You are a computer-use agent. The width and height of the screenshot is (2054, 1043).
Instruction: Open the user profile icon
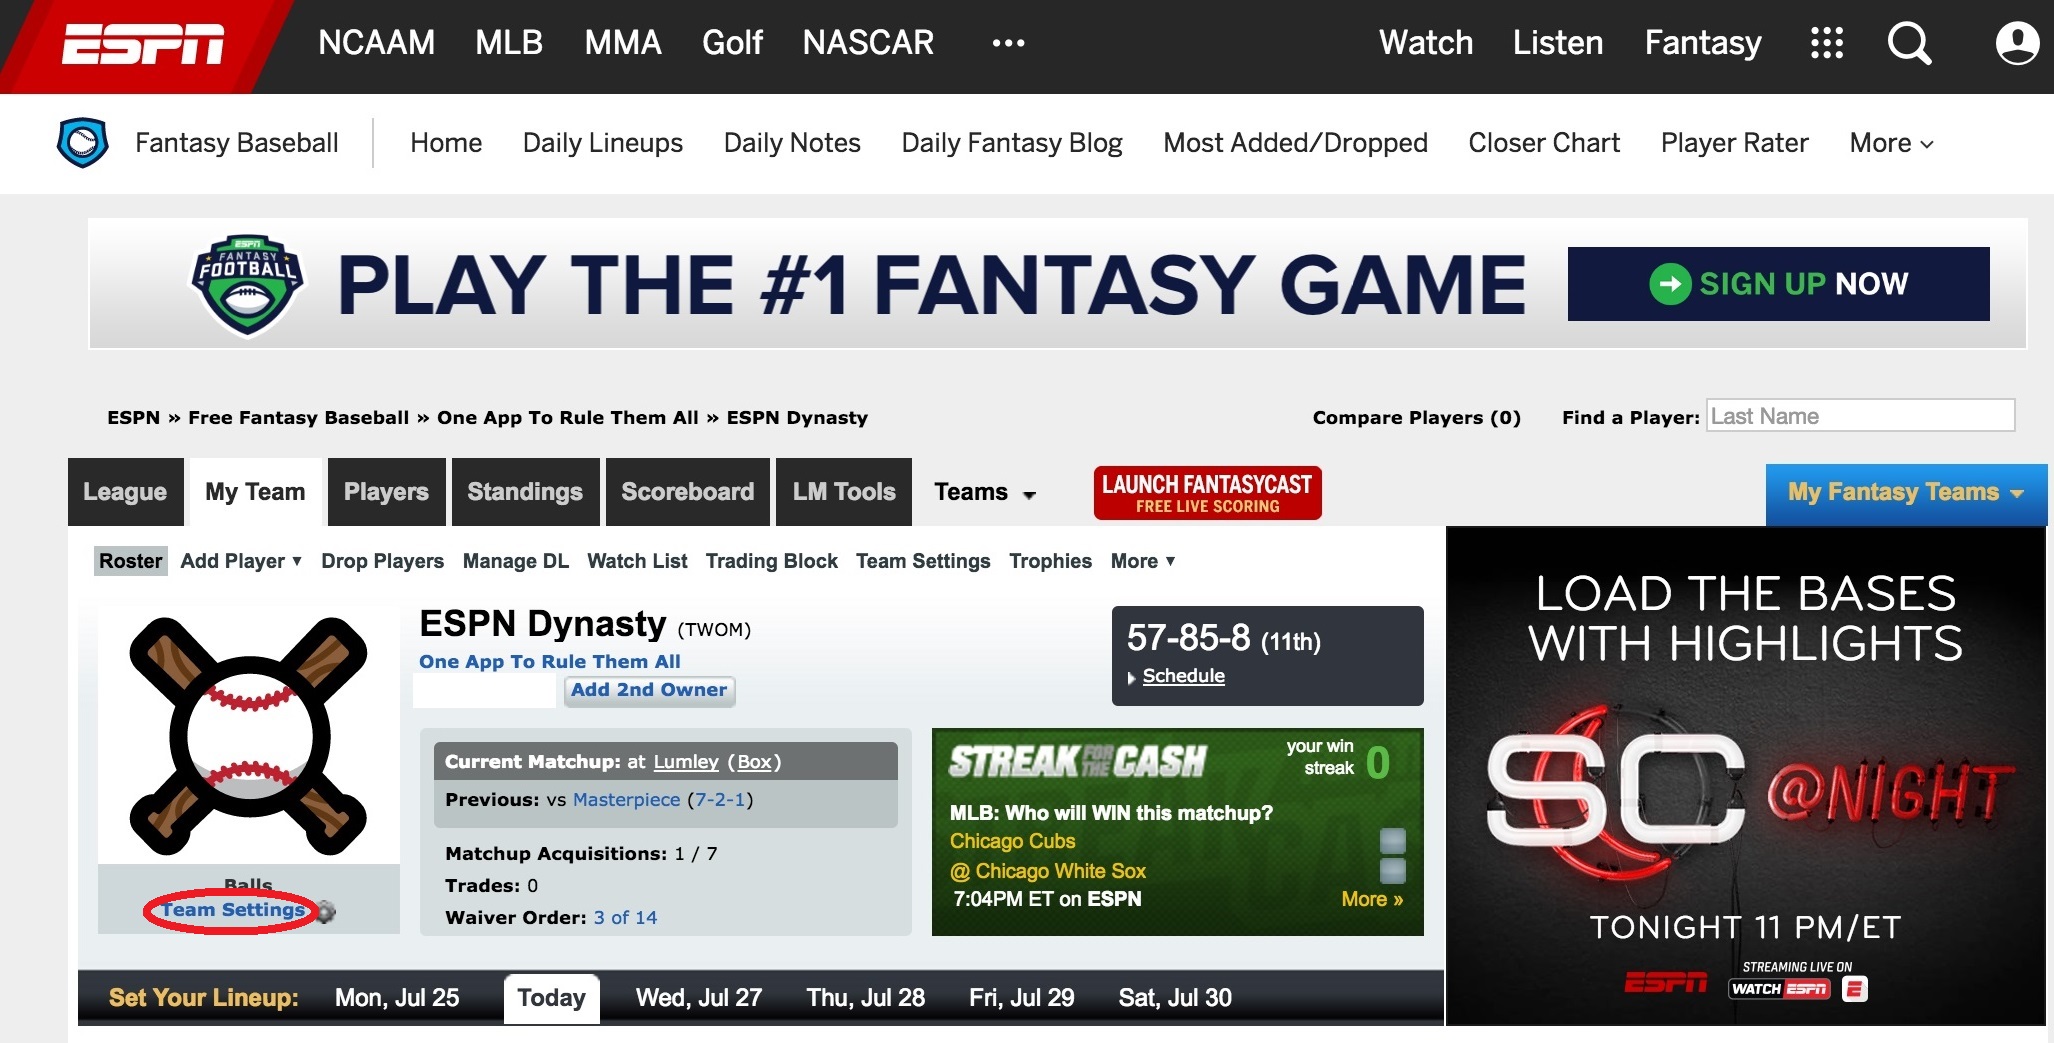(2017, 43)
